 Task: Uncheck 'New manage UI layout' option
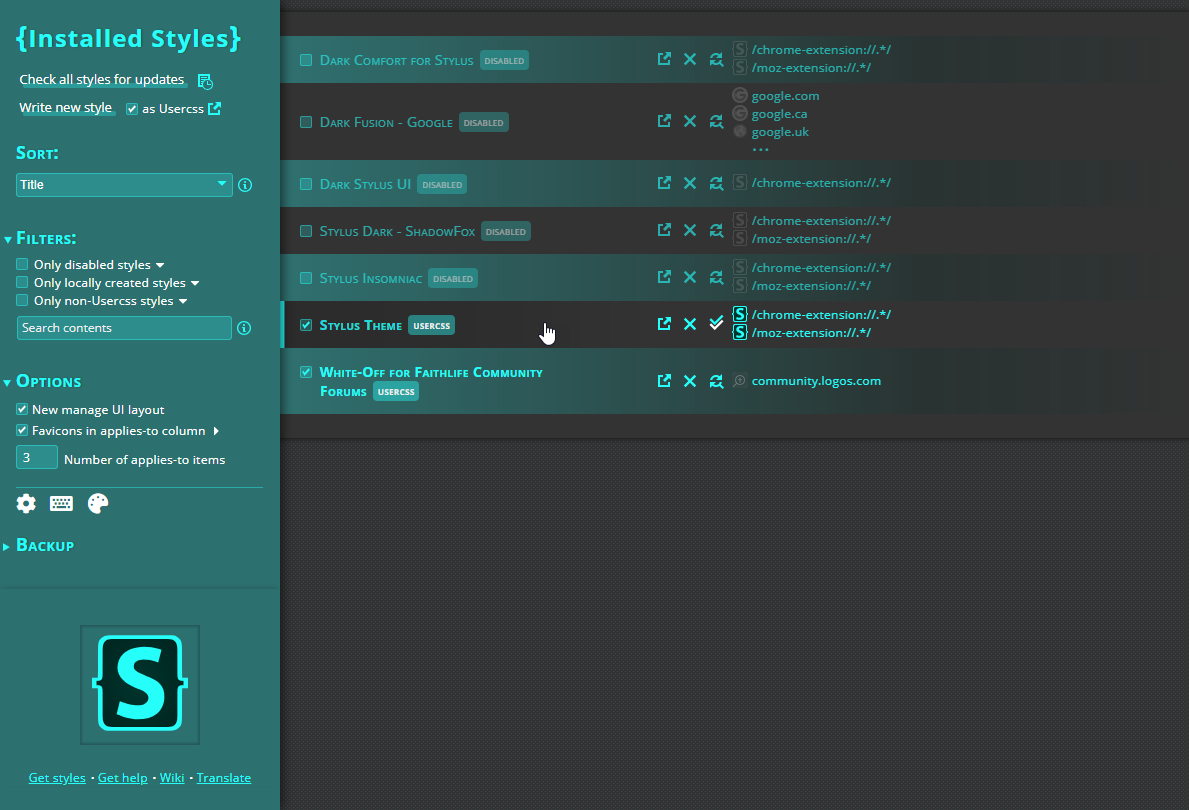[x=22, y=410]
